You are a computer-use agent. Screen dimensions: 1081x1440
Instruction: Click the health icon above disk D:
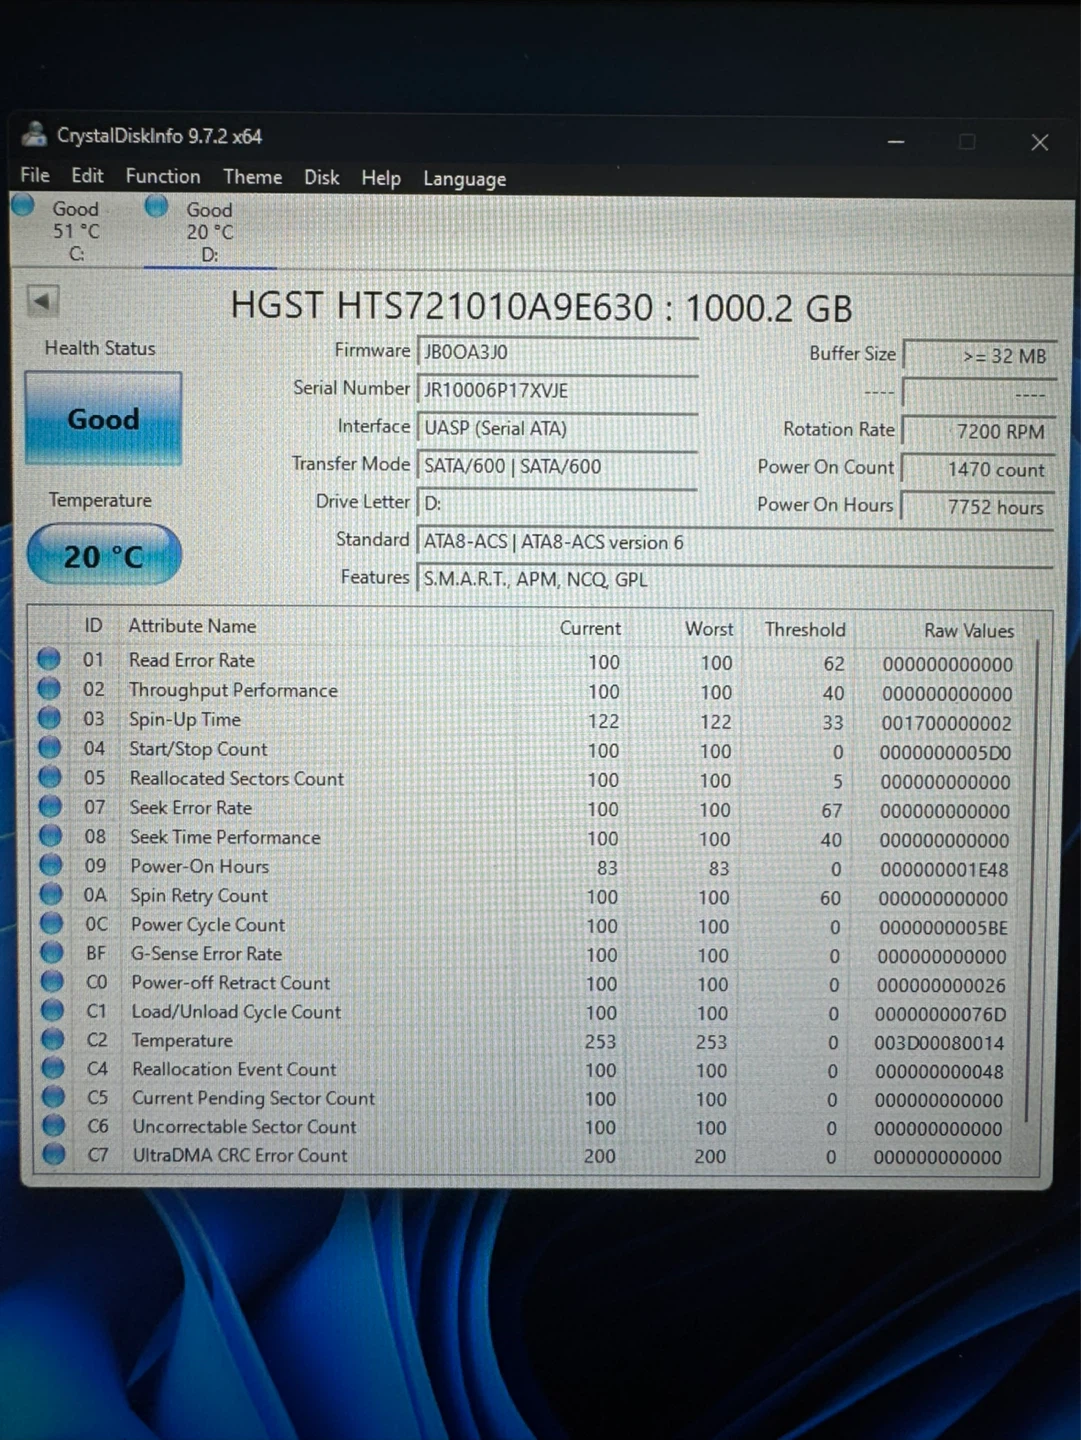(x=156, y=206)
